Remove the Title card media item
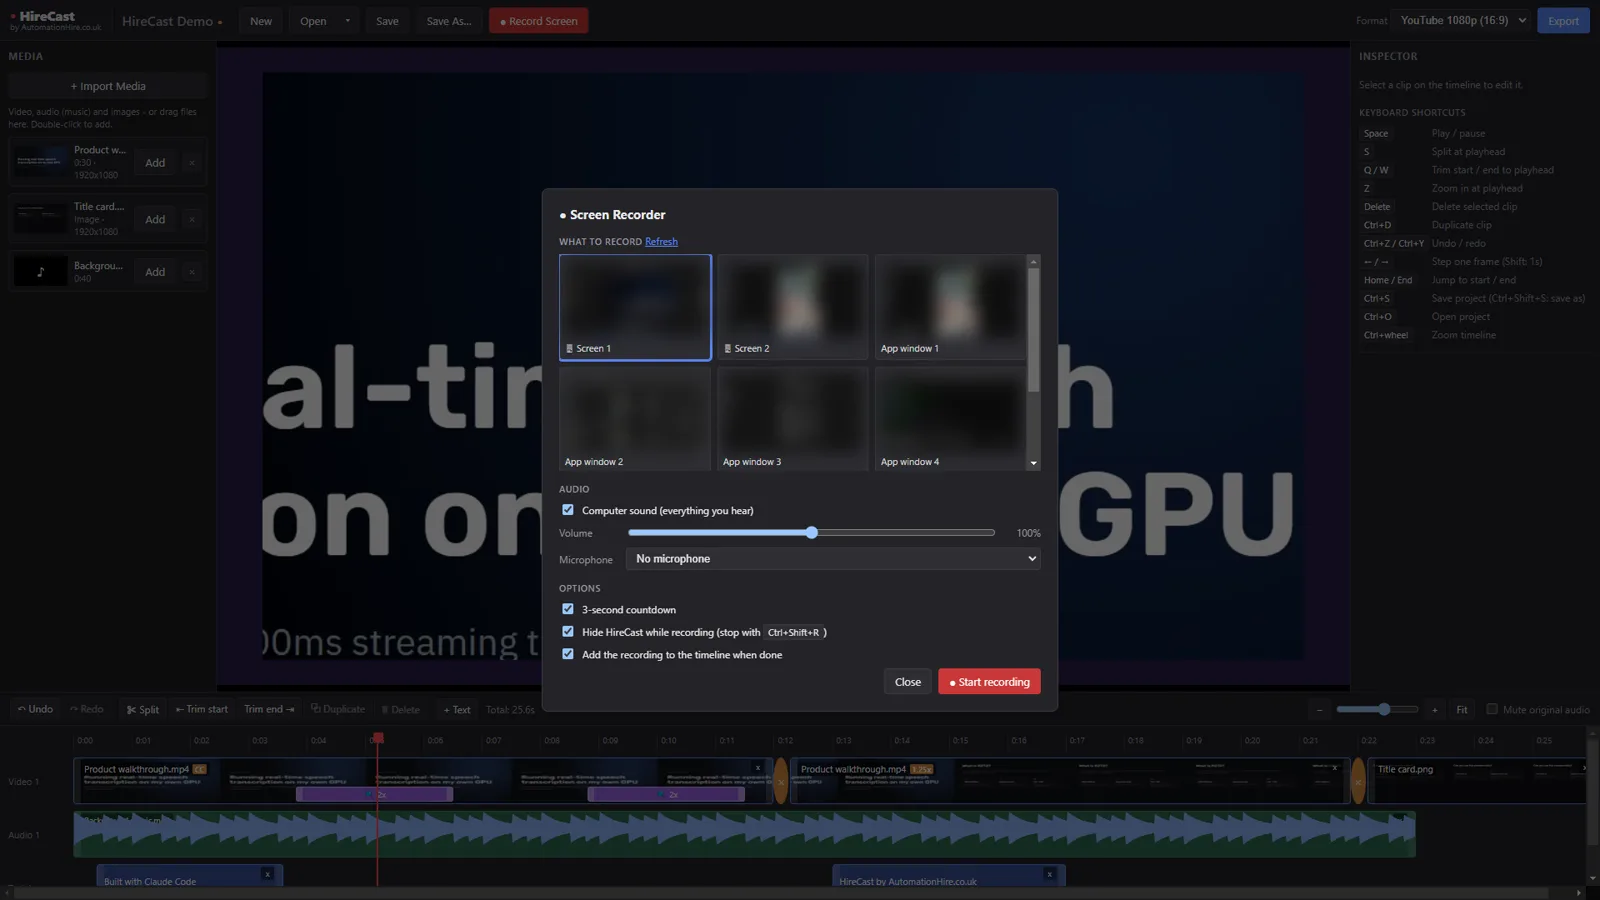Screen dimensions: 1600x900 [x=191, y=219]
